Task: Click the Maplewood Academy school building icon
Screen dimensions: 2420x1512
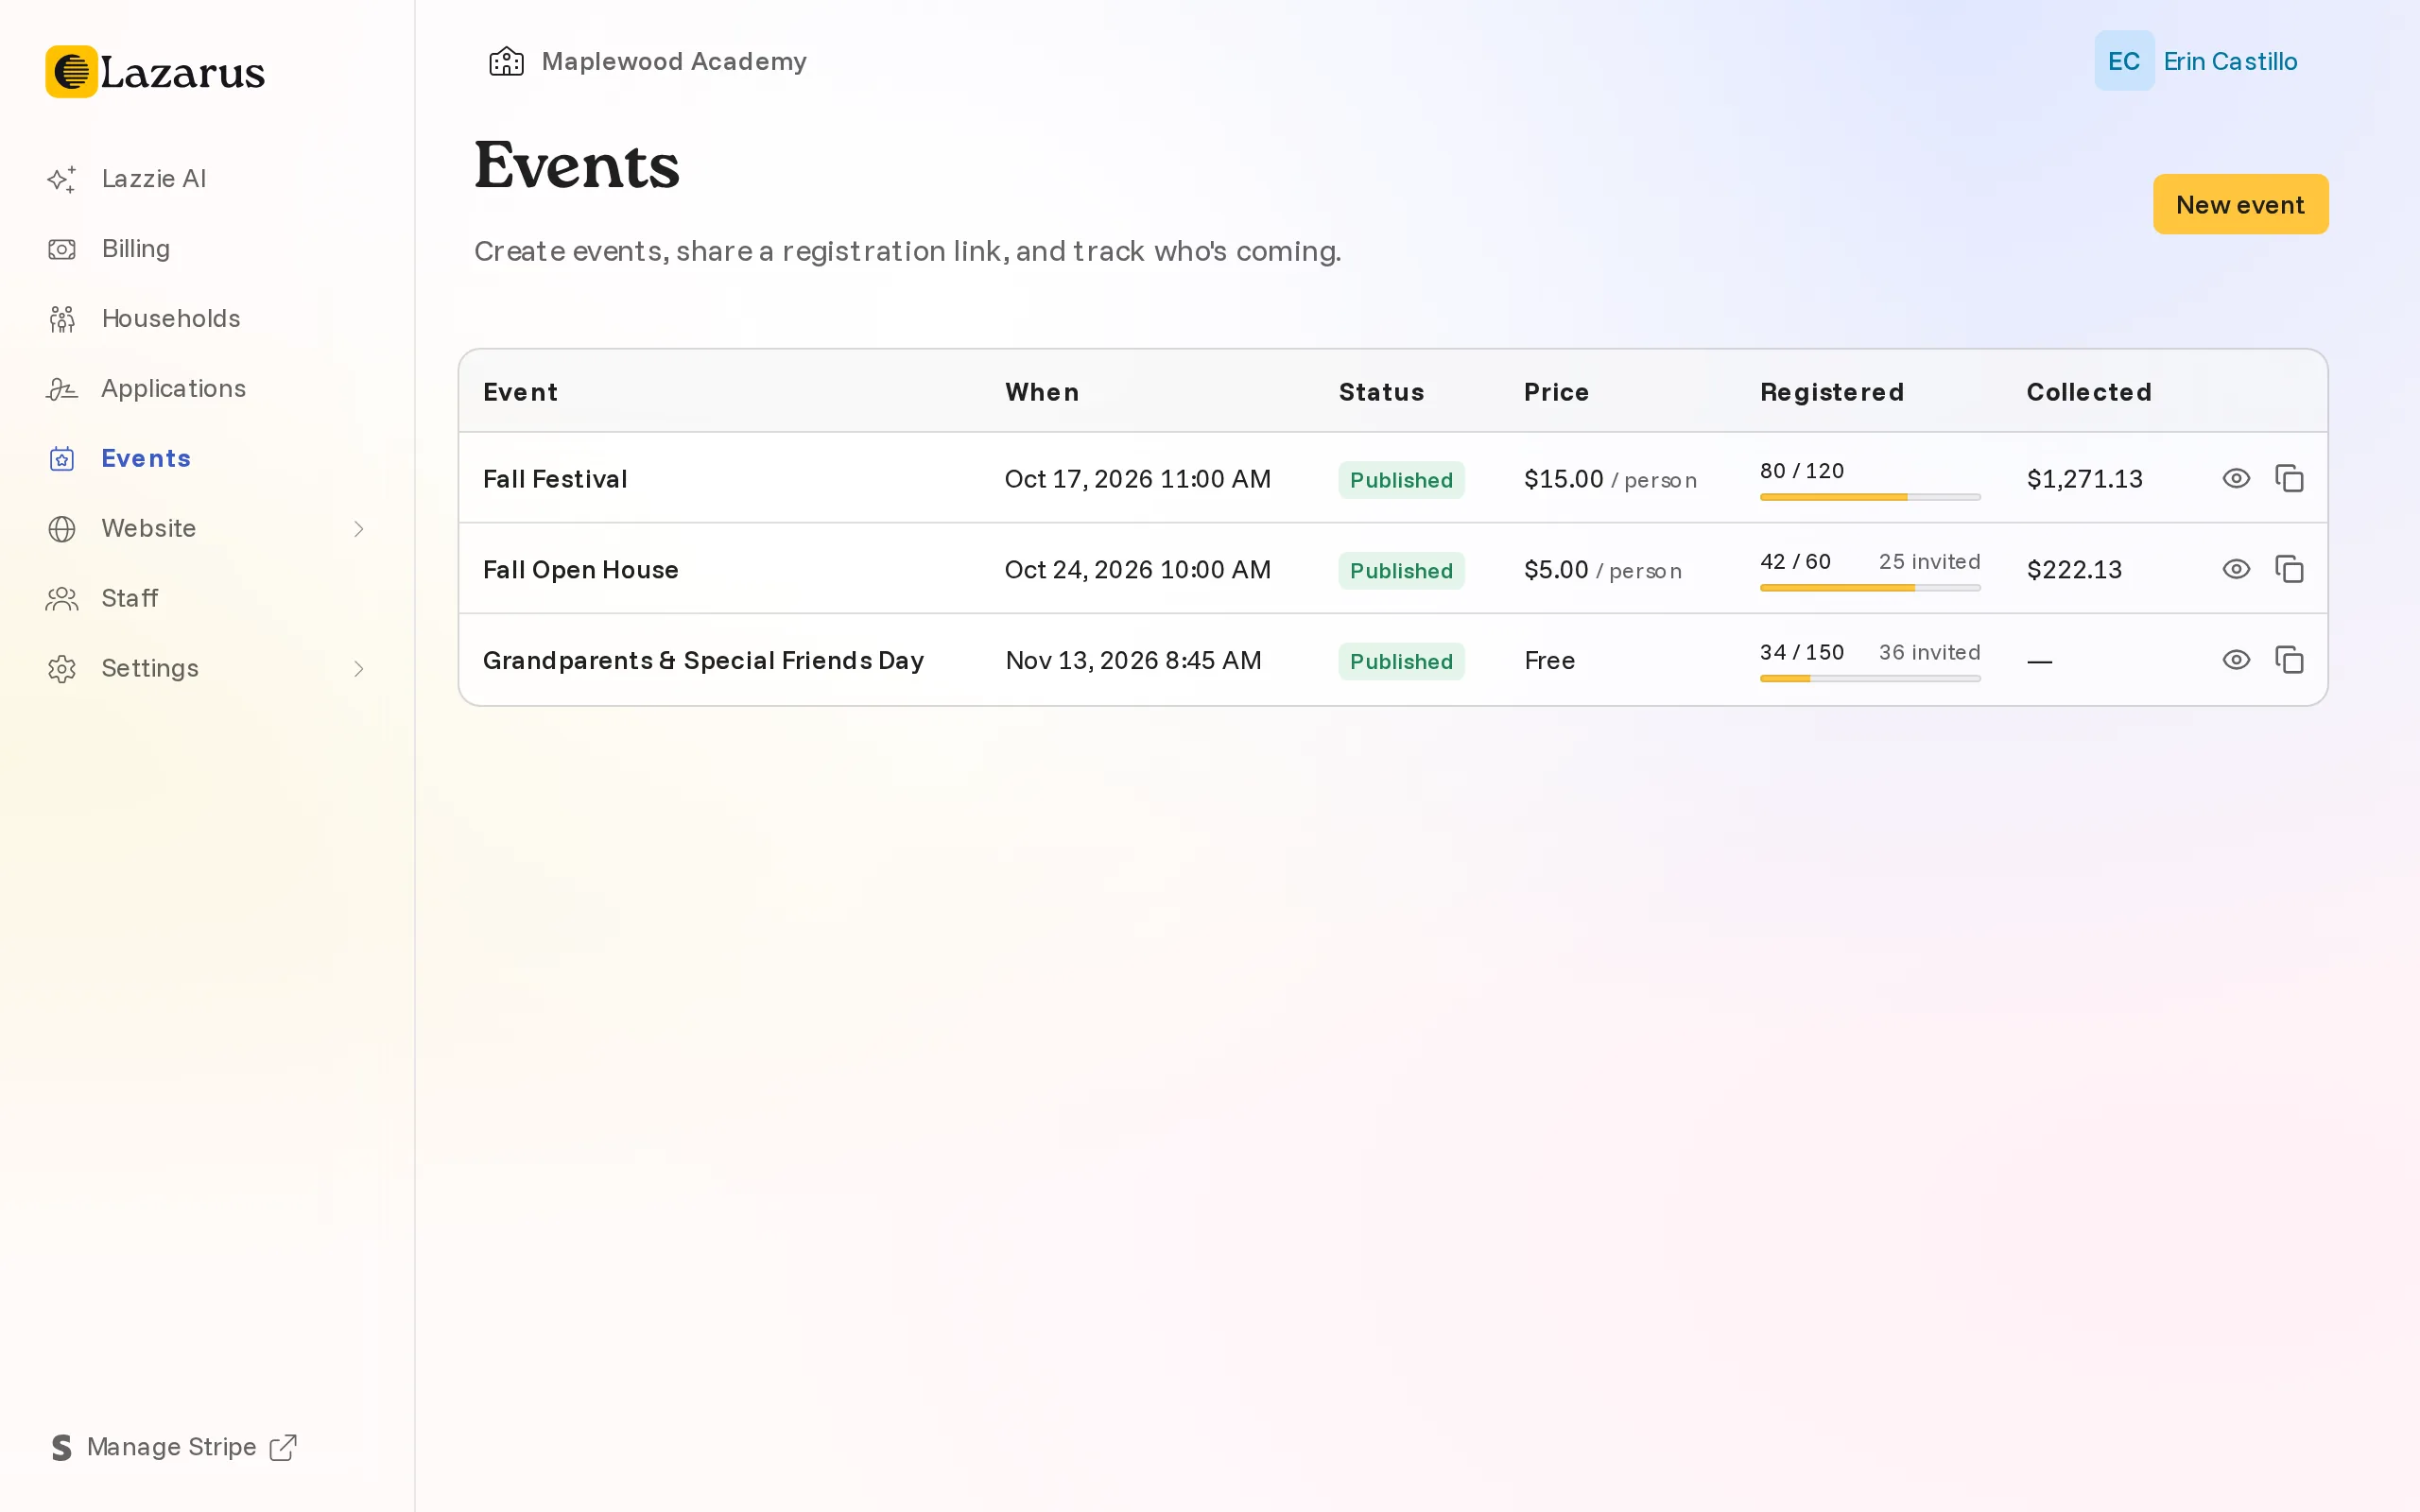Action: click(x=506, y=62)
